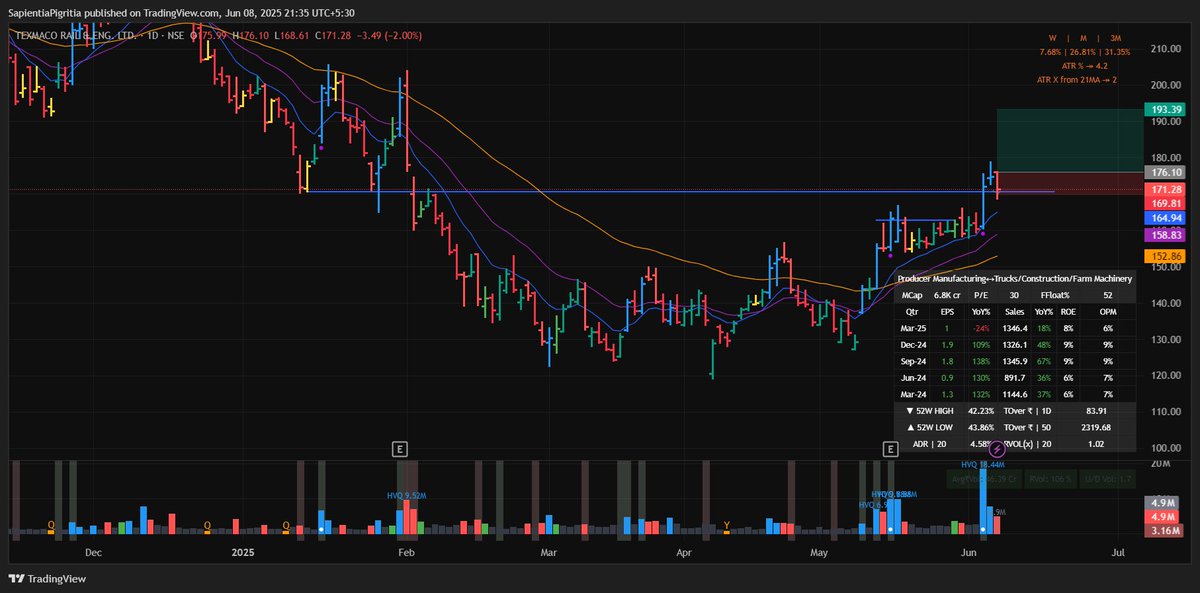
Task: Click the Sep-24 quarter row label
Action: pyautogui.click(x=911, y=361)
